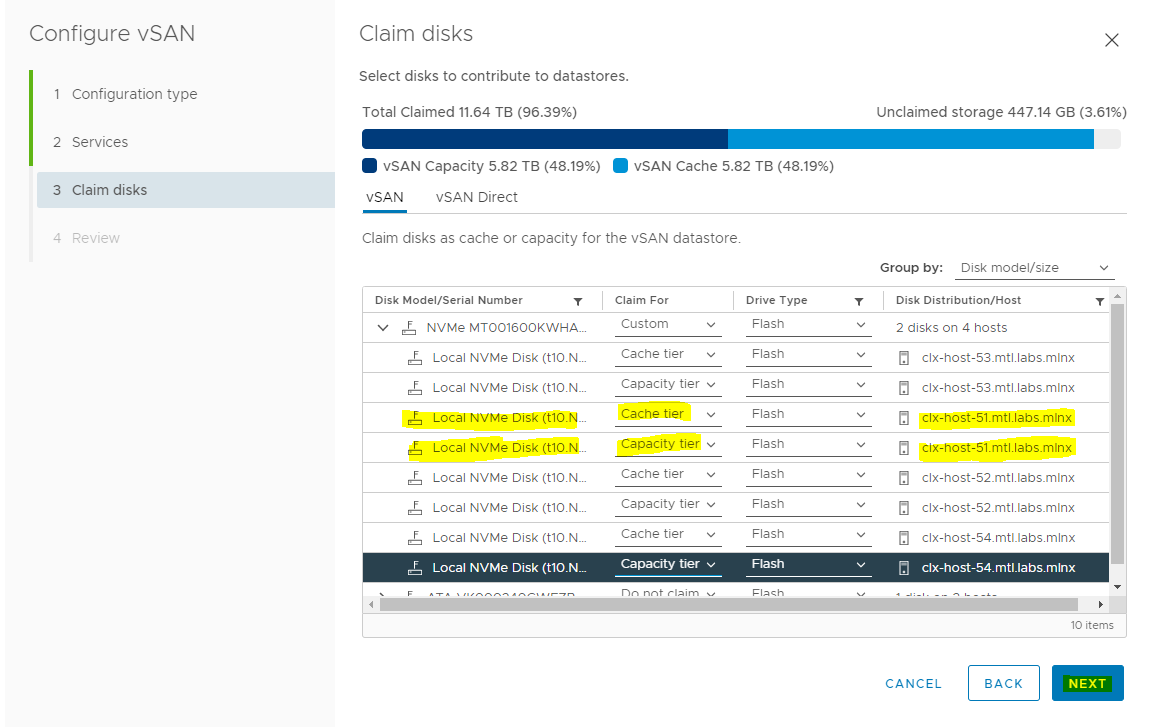Screen dimensions: 1155x727
Task: Click host icon in clx-host-53 Cache tier row
Action: coord(904,358)
